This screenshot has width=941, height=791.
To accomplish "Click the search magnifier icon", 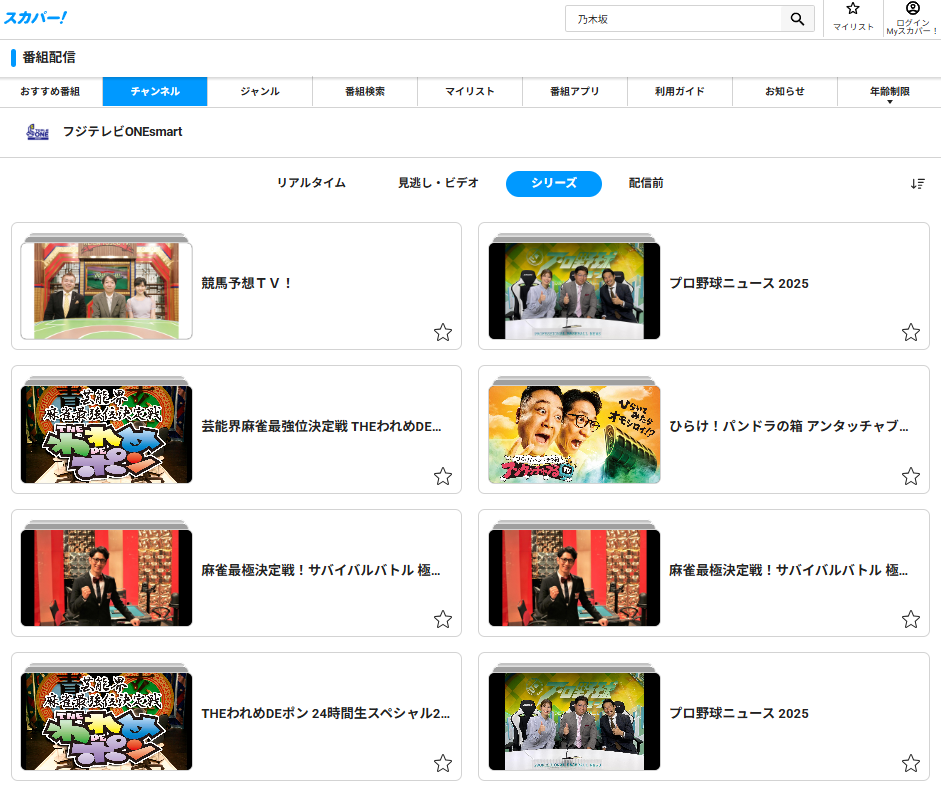I will [x=797, y=19].
